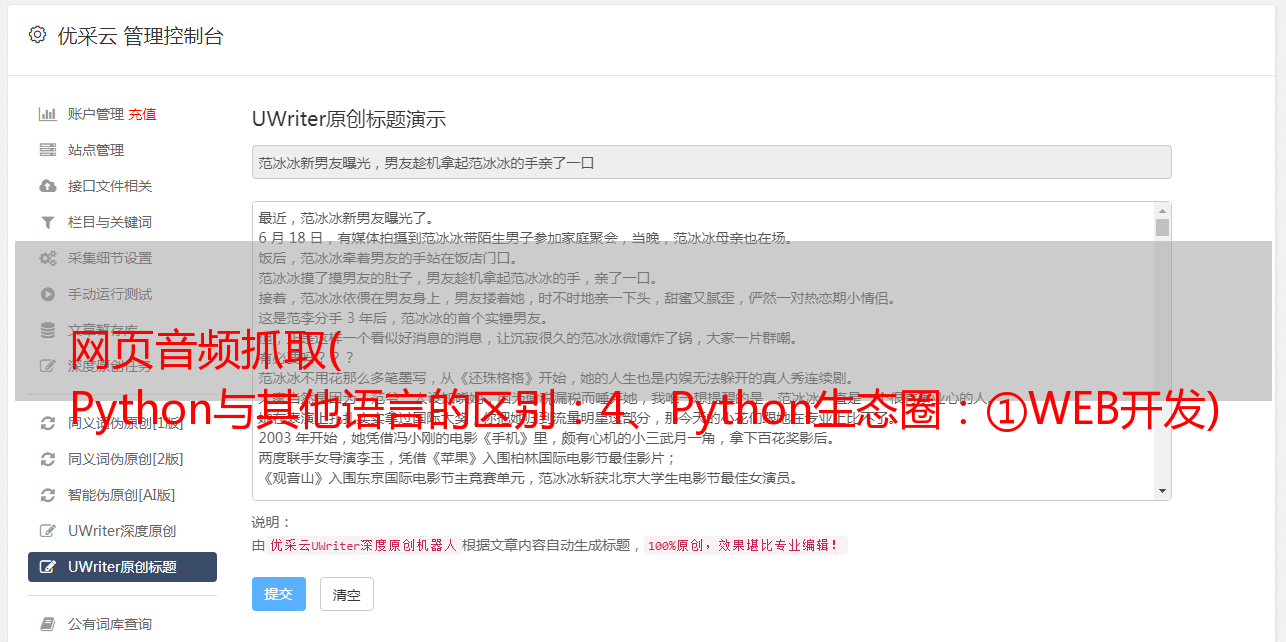Click the '100%原创，效果堪比专业编辑！' text
The image size is (1286, 642).
point(745,546)
